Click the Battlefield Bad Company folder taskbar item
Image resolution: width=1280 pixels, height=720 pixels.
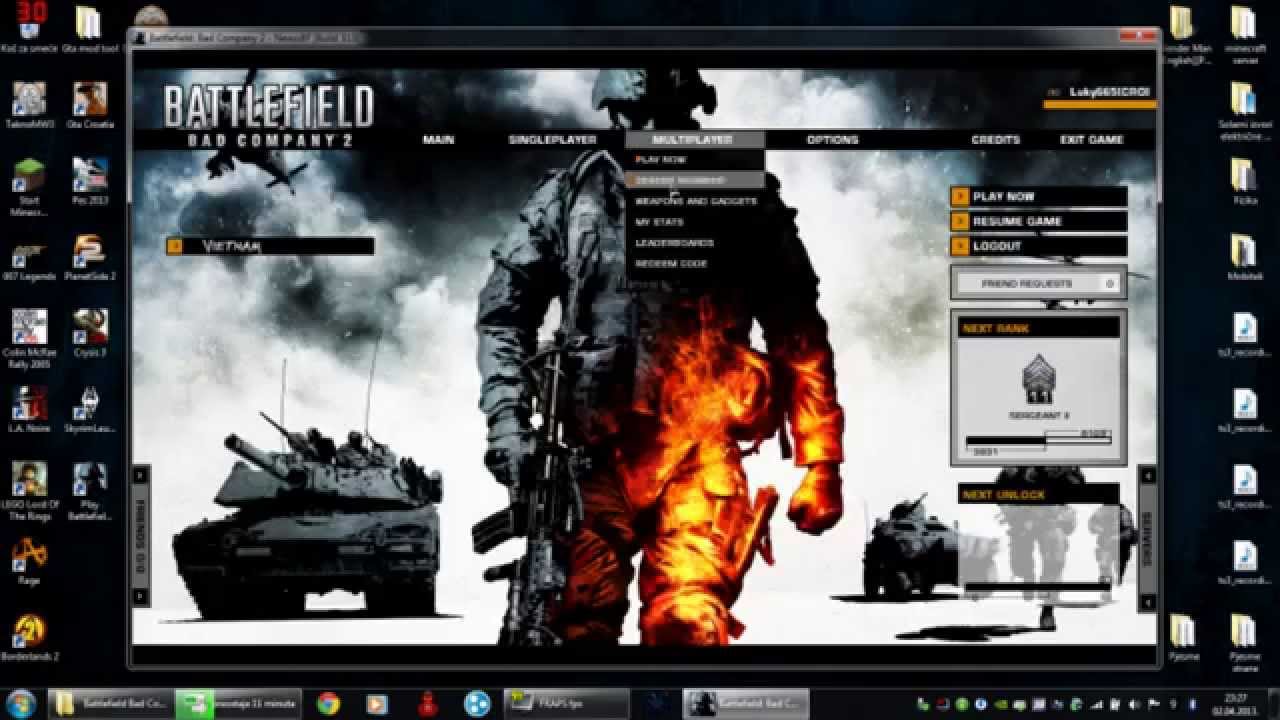111,703
